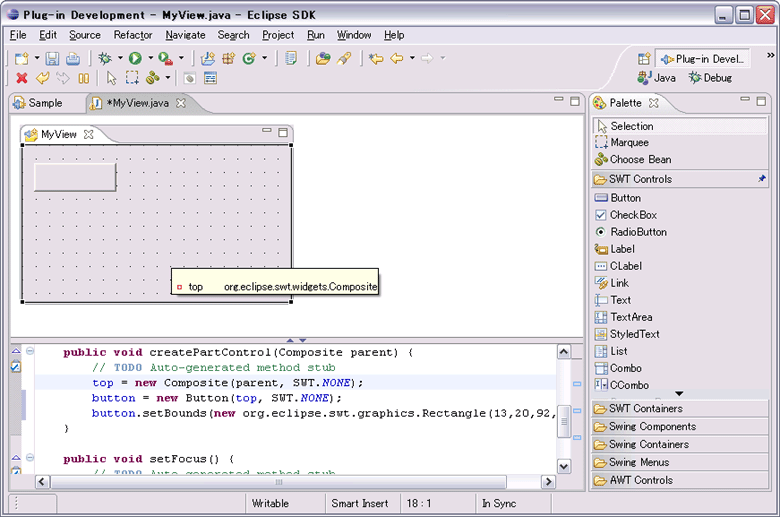
Task: Switch to the Java perspective
Action: (657, 78)
